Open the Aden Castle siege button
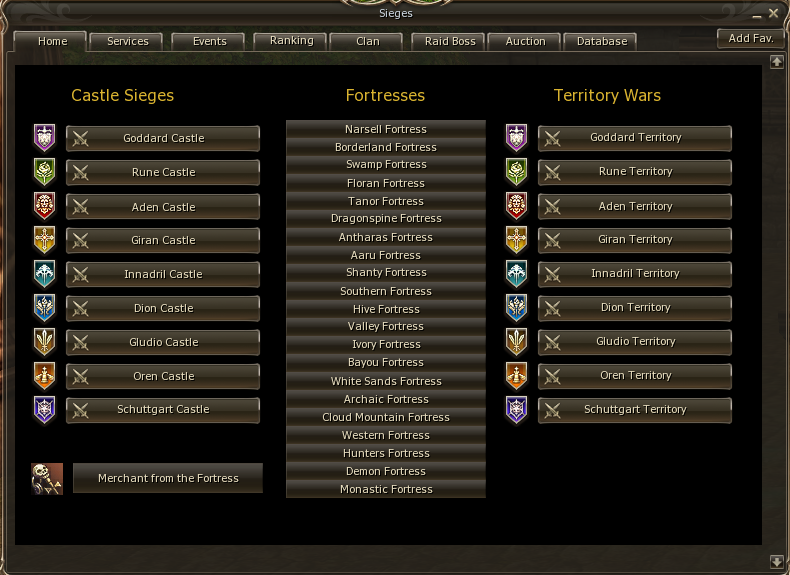The width and height of the screenshot is (790, 575). tap(163, 207)
